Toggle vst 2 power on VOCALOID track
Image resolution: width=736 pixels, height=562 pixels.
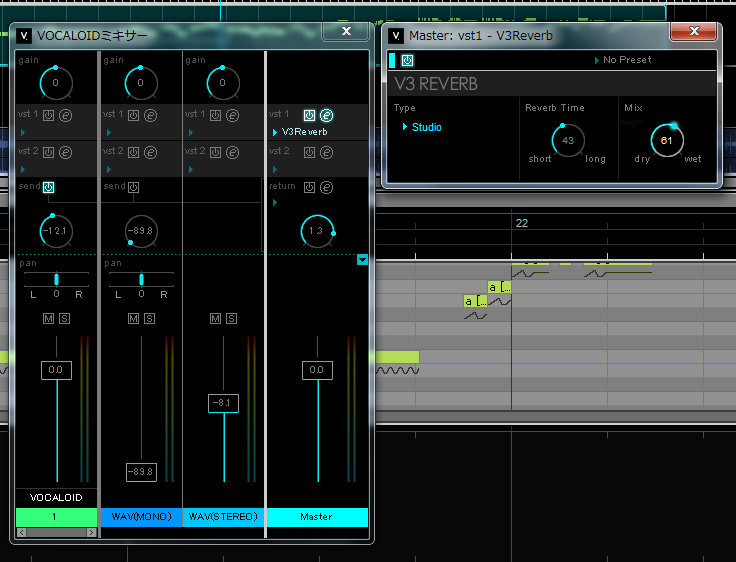(48, 152)
